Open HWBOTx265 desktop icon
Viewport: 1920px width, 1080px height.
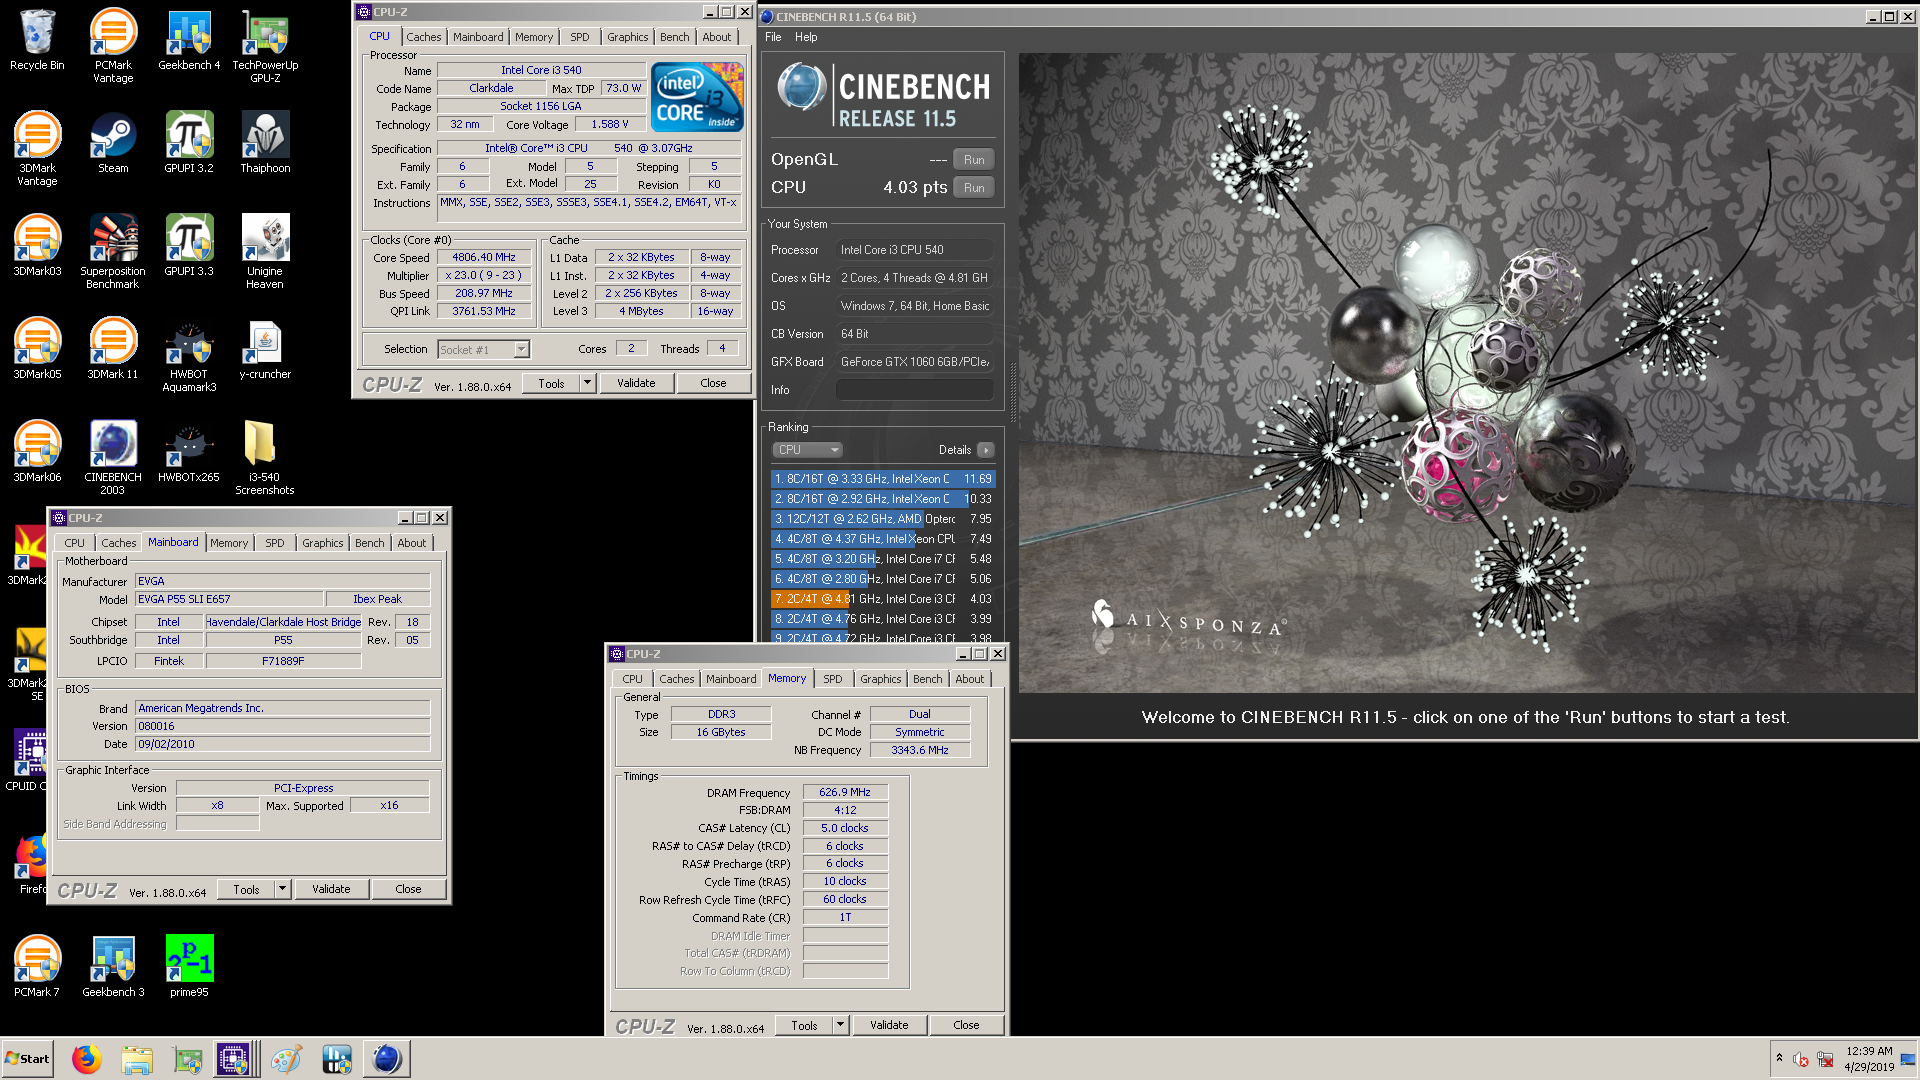tap(189, 452)
